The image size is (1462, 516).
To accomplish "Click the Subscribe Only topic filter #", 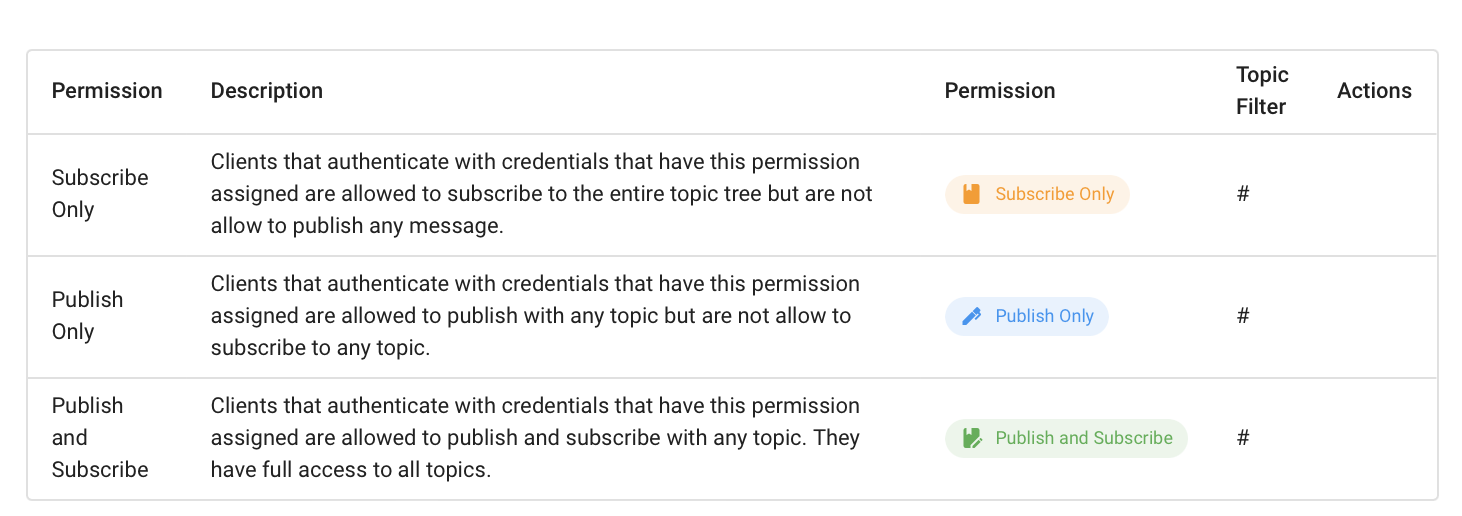I will (1243, 194).
